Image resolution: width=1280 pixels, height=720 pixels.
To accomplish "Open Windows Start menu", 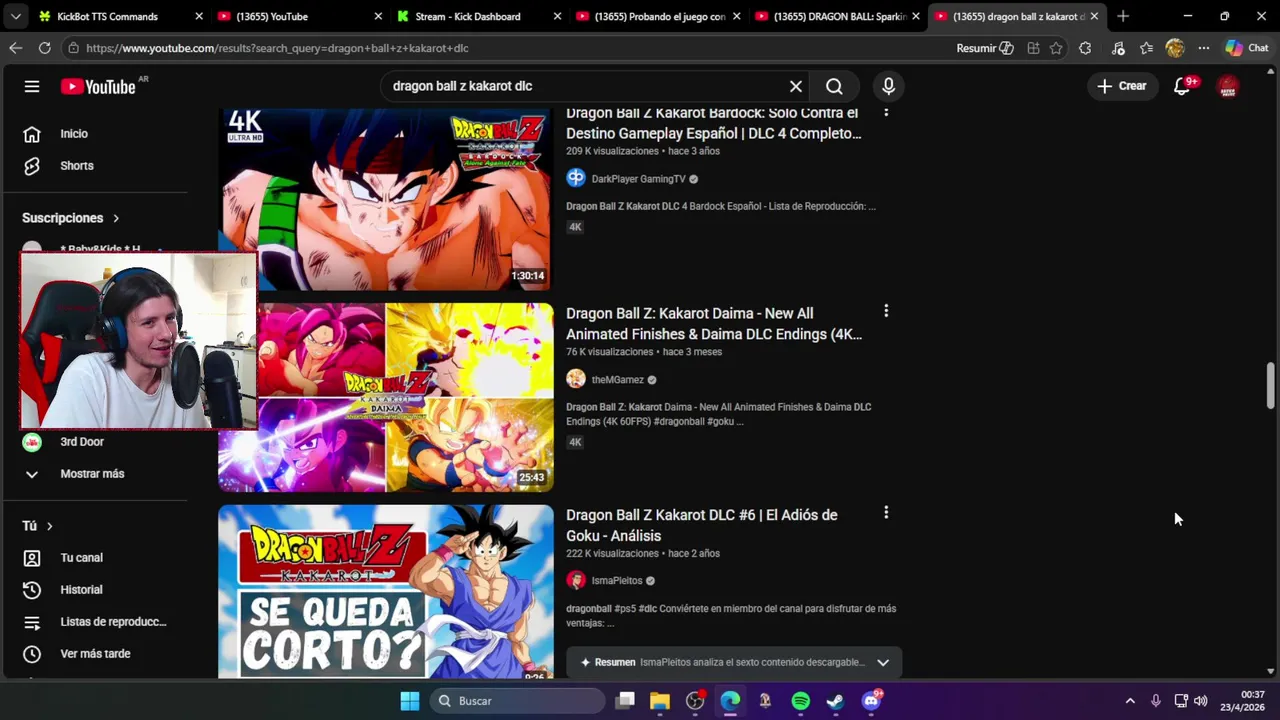I will (410, 701).
